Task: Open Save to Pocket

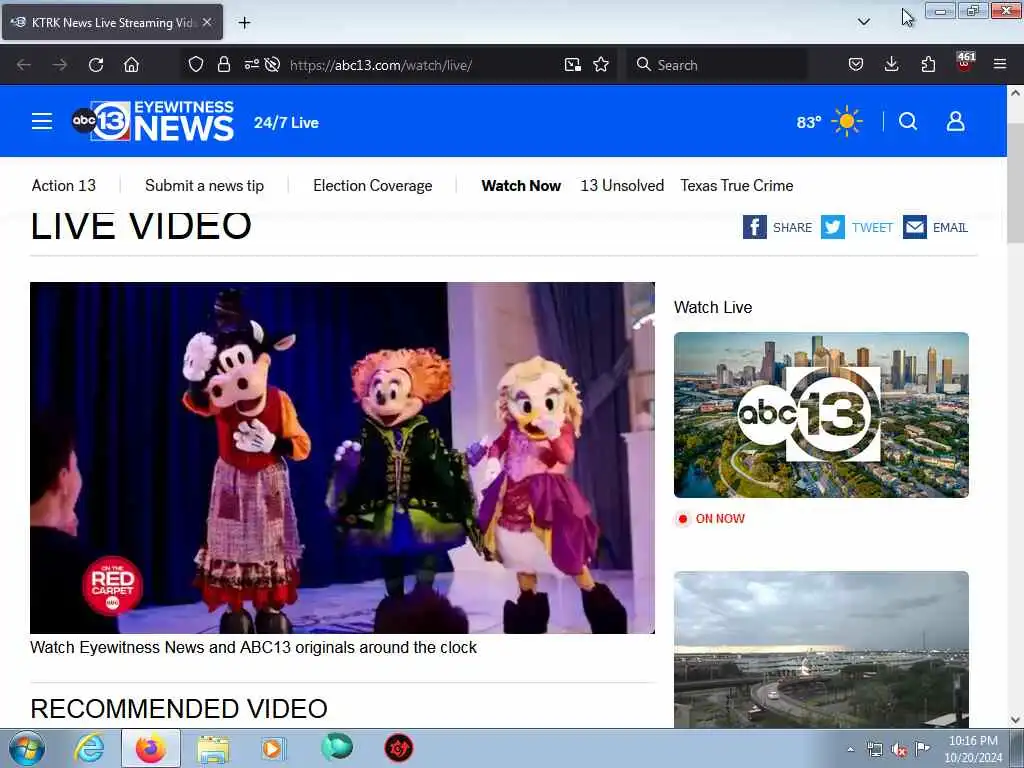Action: (856, 65)
